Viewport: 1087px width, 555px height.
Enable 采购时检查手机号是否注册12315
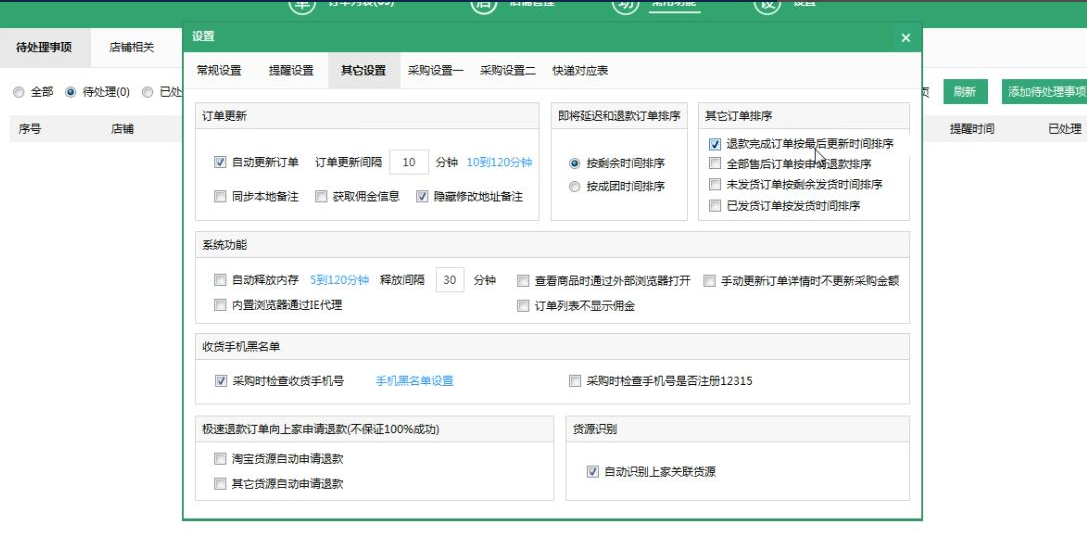click(x=575, y=381)
